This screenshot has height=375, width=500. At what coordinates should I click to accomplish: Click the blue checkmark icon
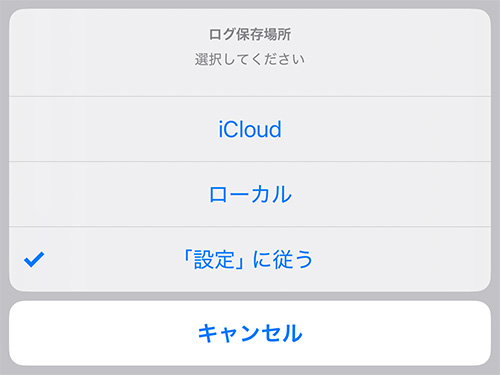34,259
